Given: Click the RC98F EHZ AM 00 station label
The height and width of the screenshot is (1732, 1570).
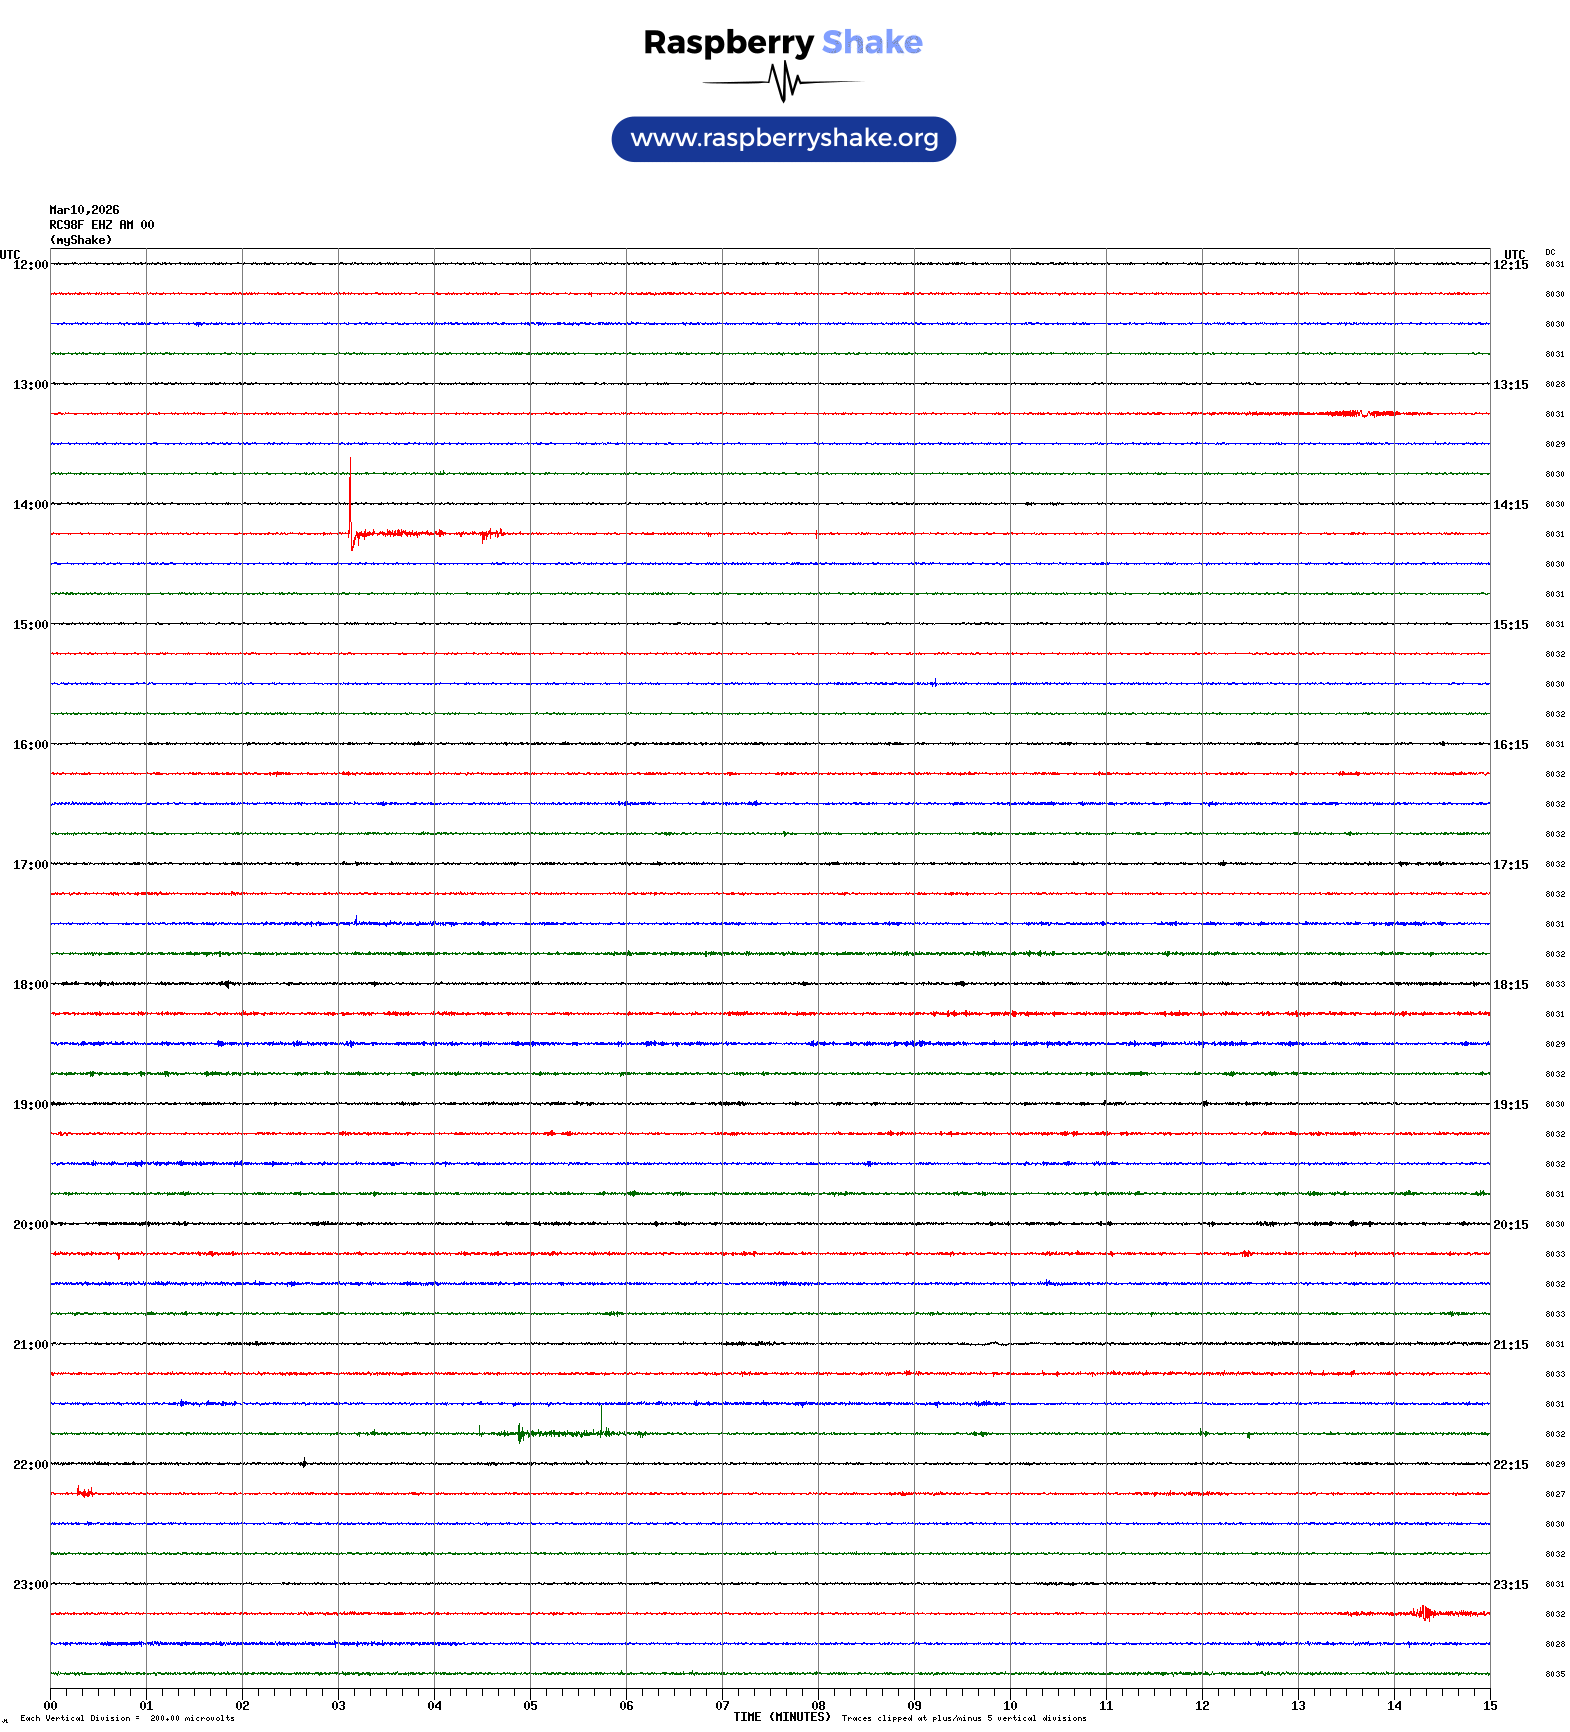Looking at the screenshot, I should pyautogui.click(x=102, y=225).
